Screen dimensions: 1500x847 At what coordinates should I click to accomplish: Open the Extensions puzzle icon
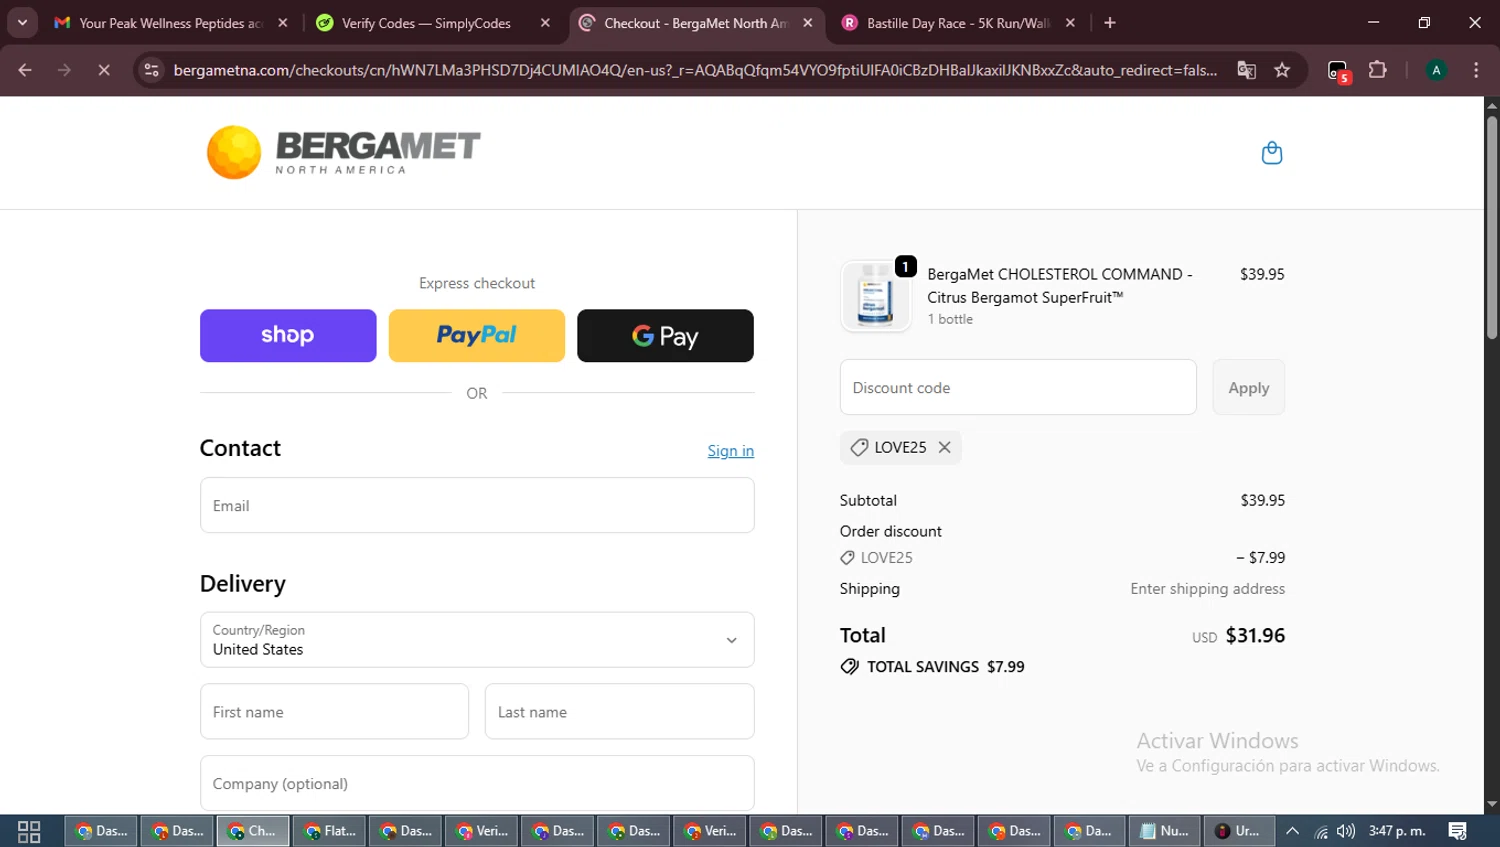1378,70
